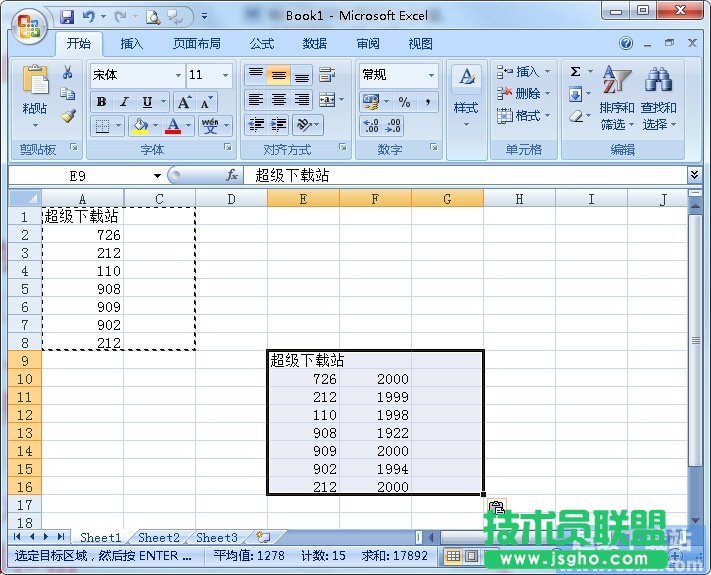Switch to the 插入 (Insert) ribbon tab
The height and width of the screenshot is (575, 711).
click(x=132, y=44)
